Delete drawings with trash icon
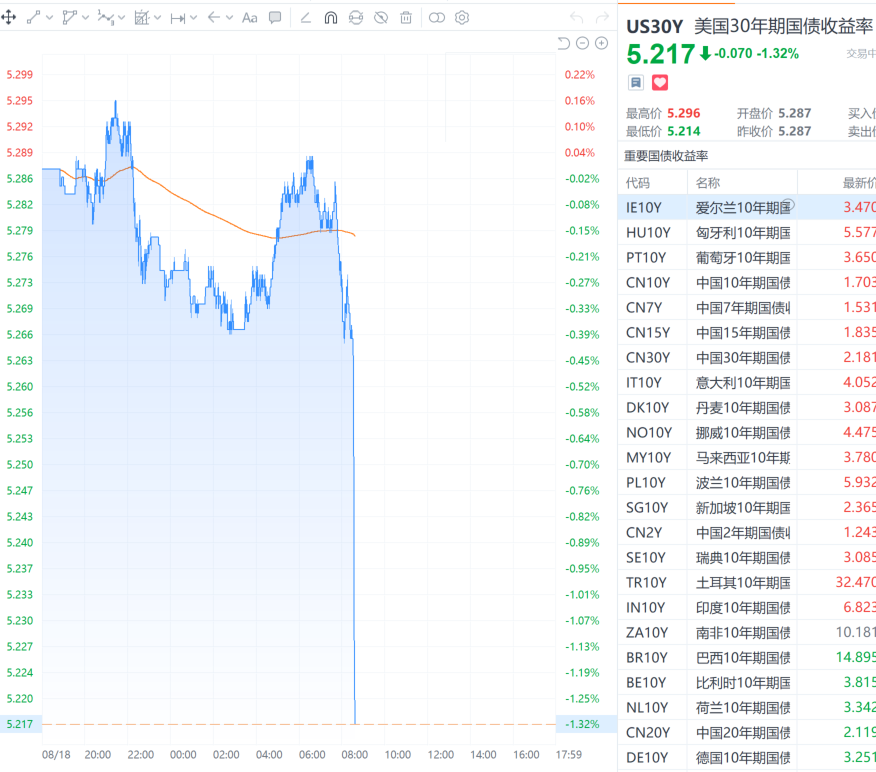 (406, 18)
